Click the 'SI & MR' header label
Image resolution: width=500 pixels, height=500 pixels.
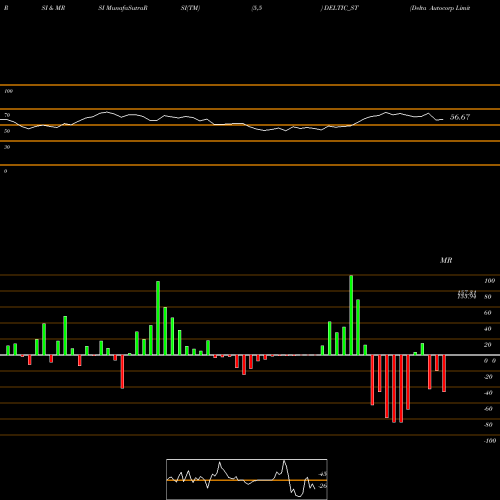53,8
